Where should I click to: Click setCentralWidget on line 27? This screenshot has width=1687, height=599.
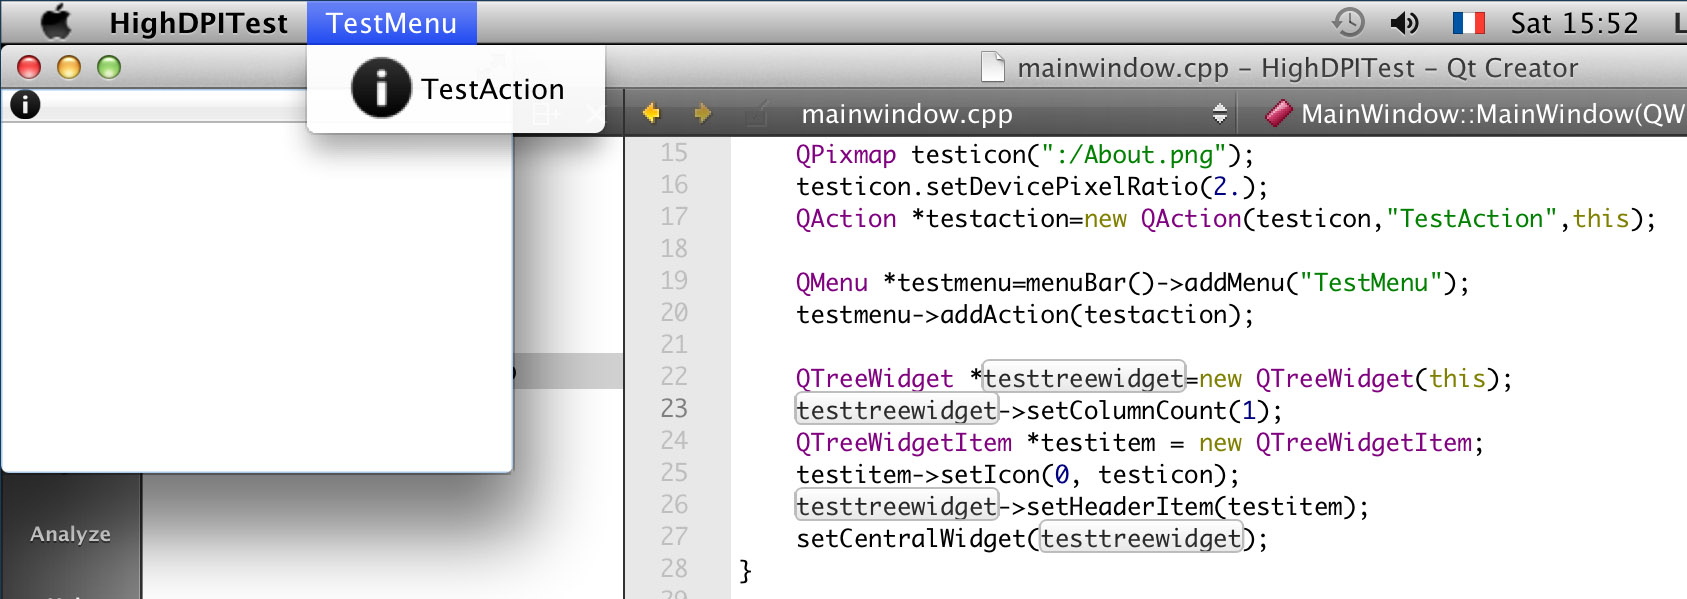[x=910, y=539]
